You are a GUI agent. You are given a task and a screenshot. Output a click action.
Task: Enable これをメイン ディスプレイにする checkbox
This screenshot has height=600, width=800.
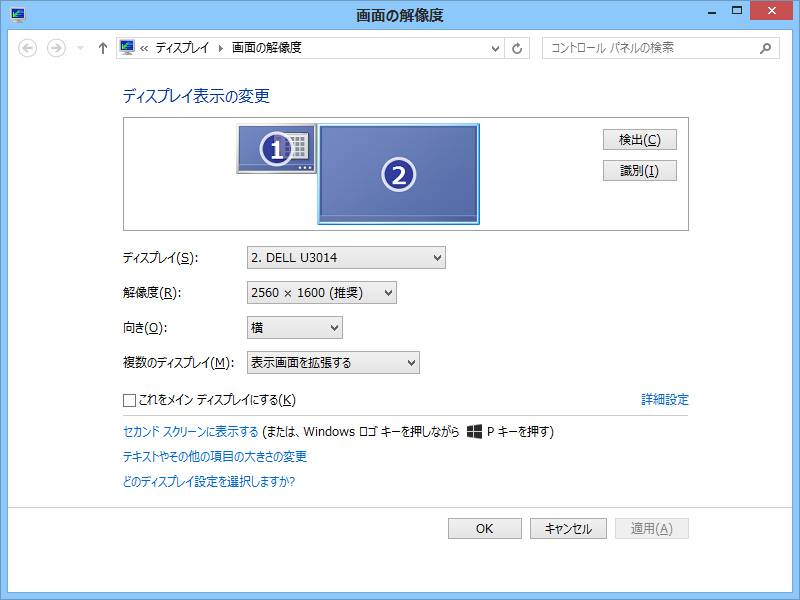click(x=129, y=400)
